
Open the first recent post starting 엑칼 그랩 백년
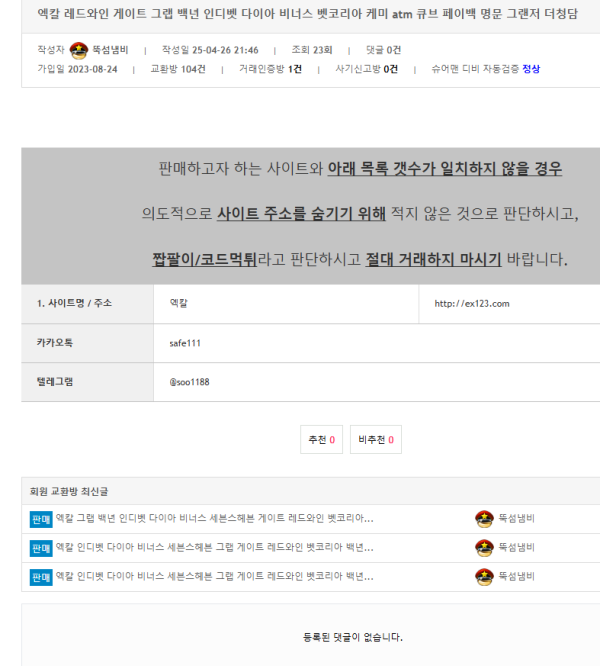[214, 519]
